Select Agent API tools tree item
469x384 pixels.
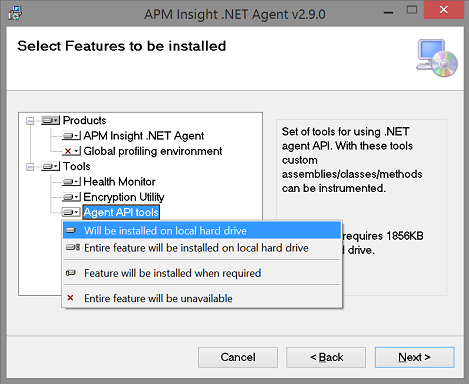point(121,212)
